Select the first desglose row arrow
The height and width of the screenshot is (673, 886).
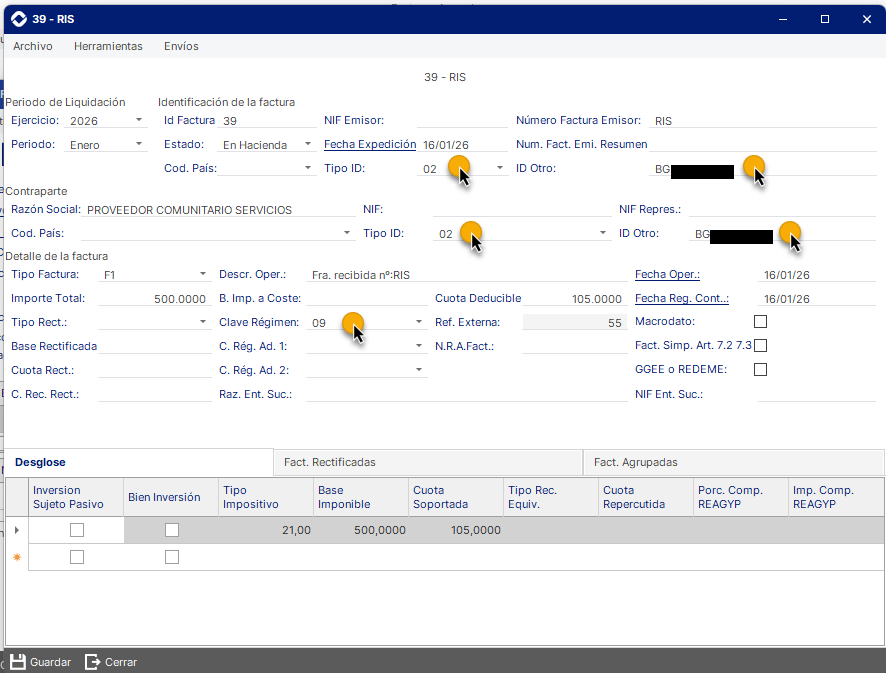[17, 530]
